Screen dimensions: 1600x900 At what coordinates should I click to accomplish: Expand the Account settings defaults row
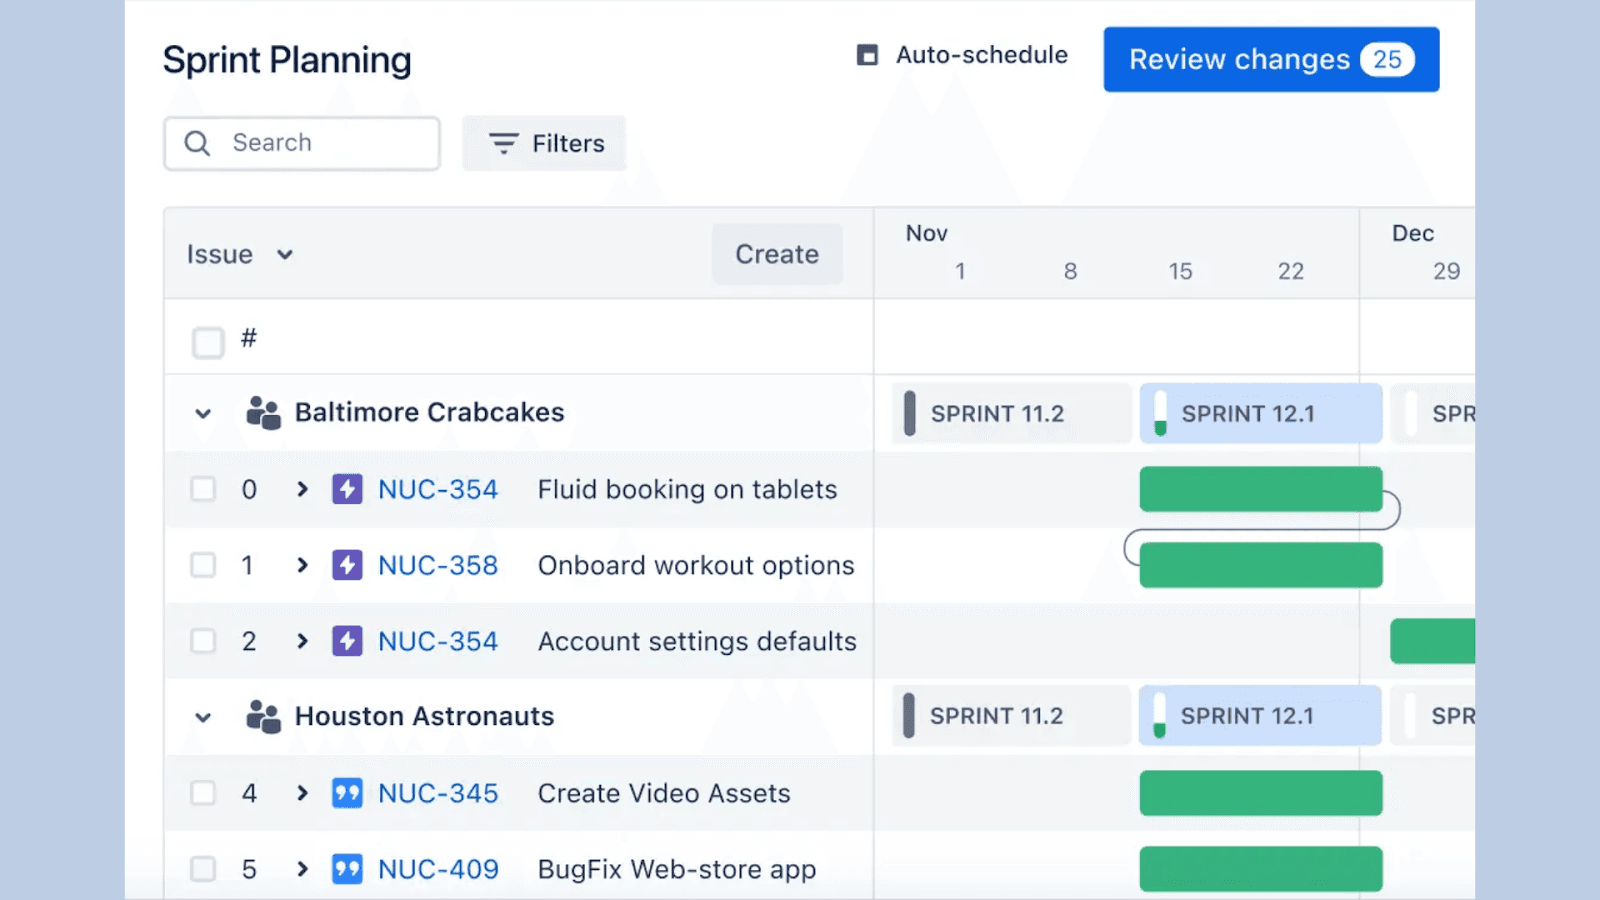[x=302, y=641]
